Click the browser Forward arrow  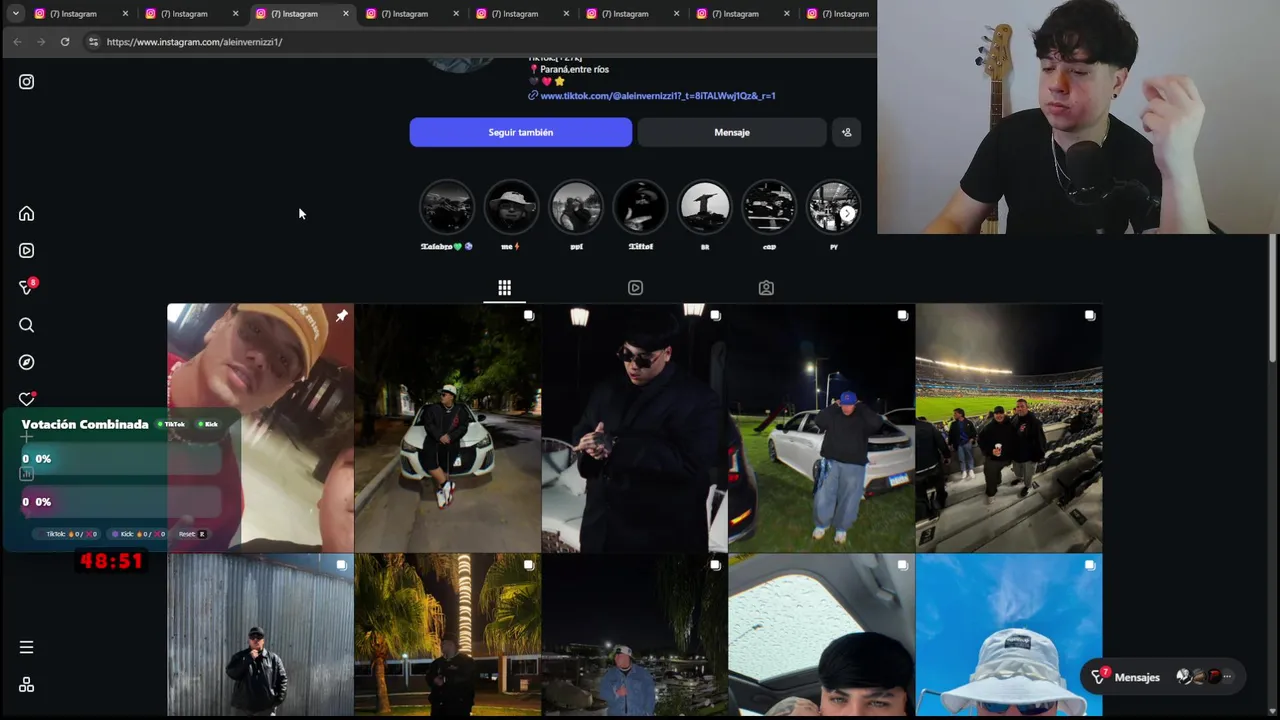41,42
